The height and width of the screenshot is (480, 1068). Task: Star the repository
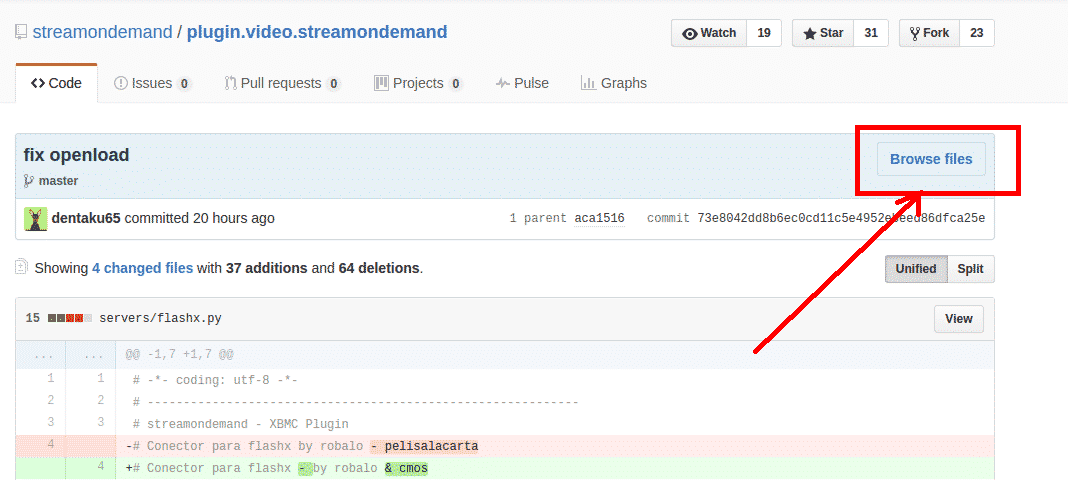click(822, 33)
